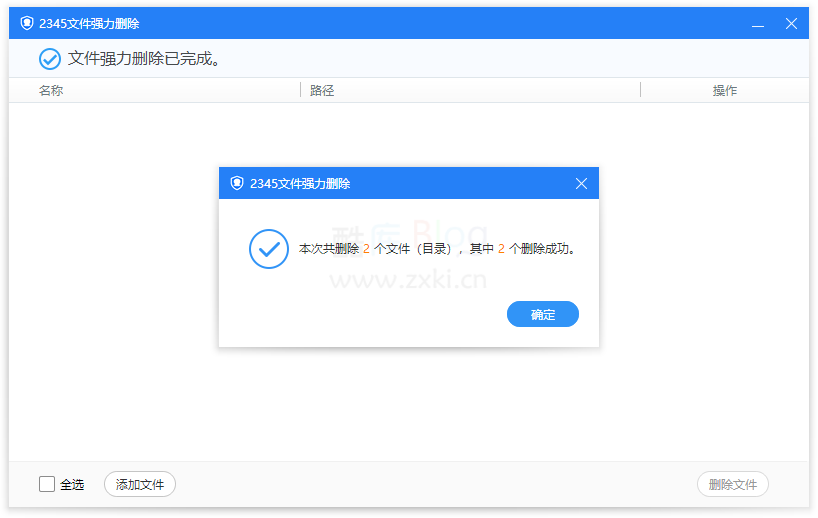Image resolution: width=818 pixels, height=518 pixels.
Task: Click the checkmark icon beside 文件强力删除已完成
Action: (50, 59)
